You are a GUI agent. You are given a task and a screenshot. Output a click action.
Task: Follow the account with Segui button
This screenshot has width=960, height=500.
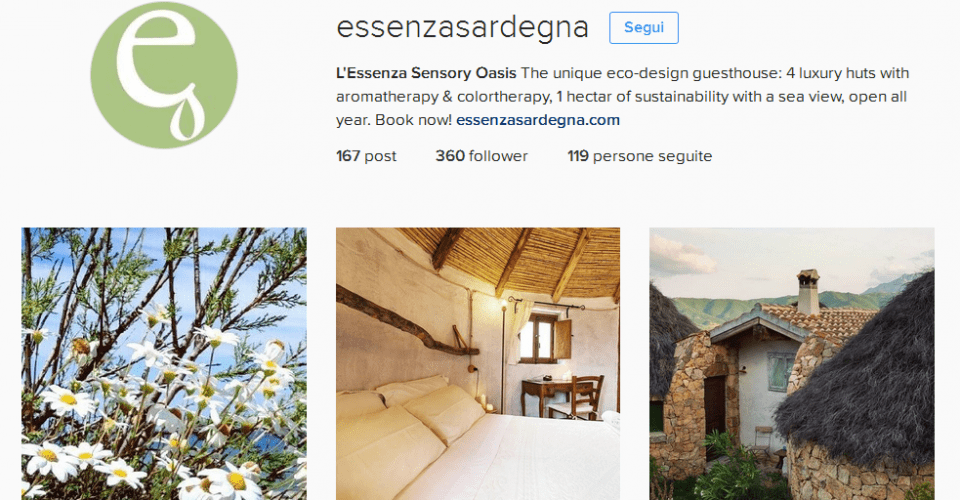click(643, 28)
